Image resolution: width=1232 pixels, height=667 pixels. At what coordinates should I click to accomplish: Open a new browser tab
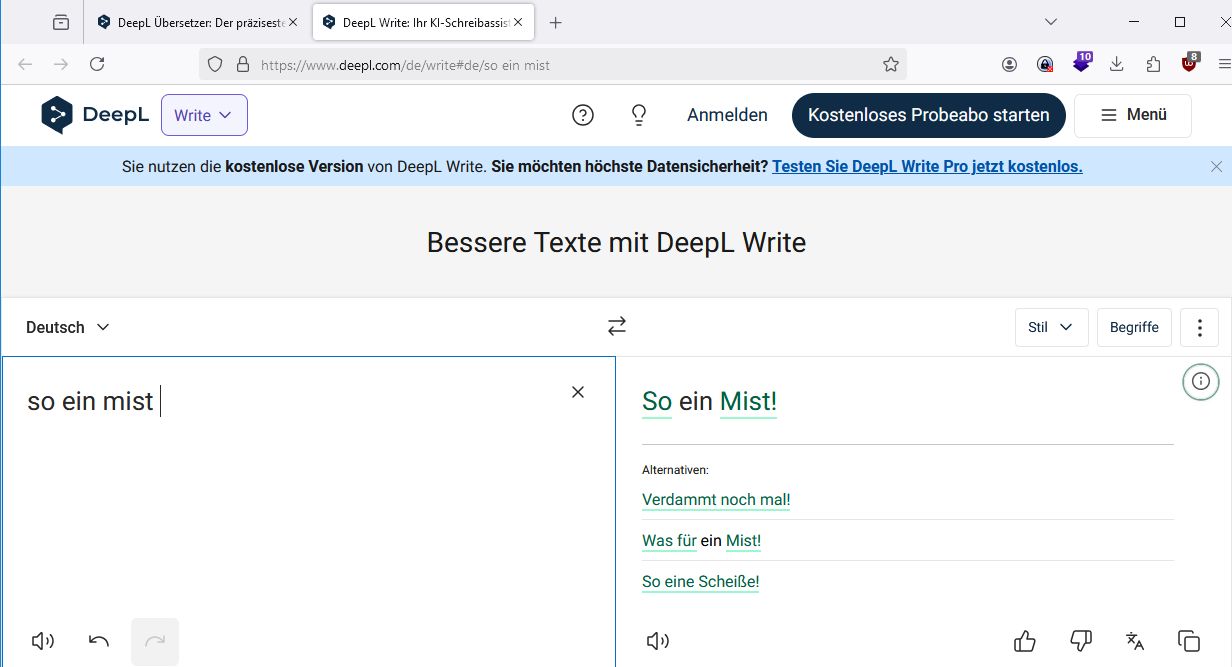pyautogui.click(x=556, y=22)
